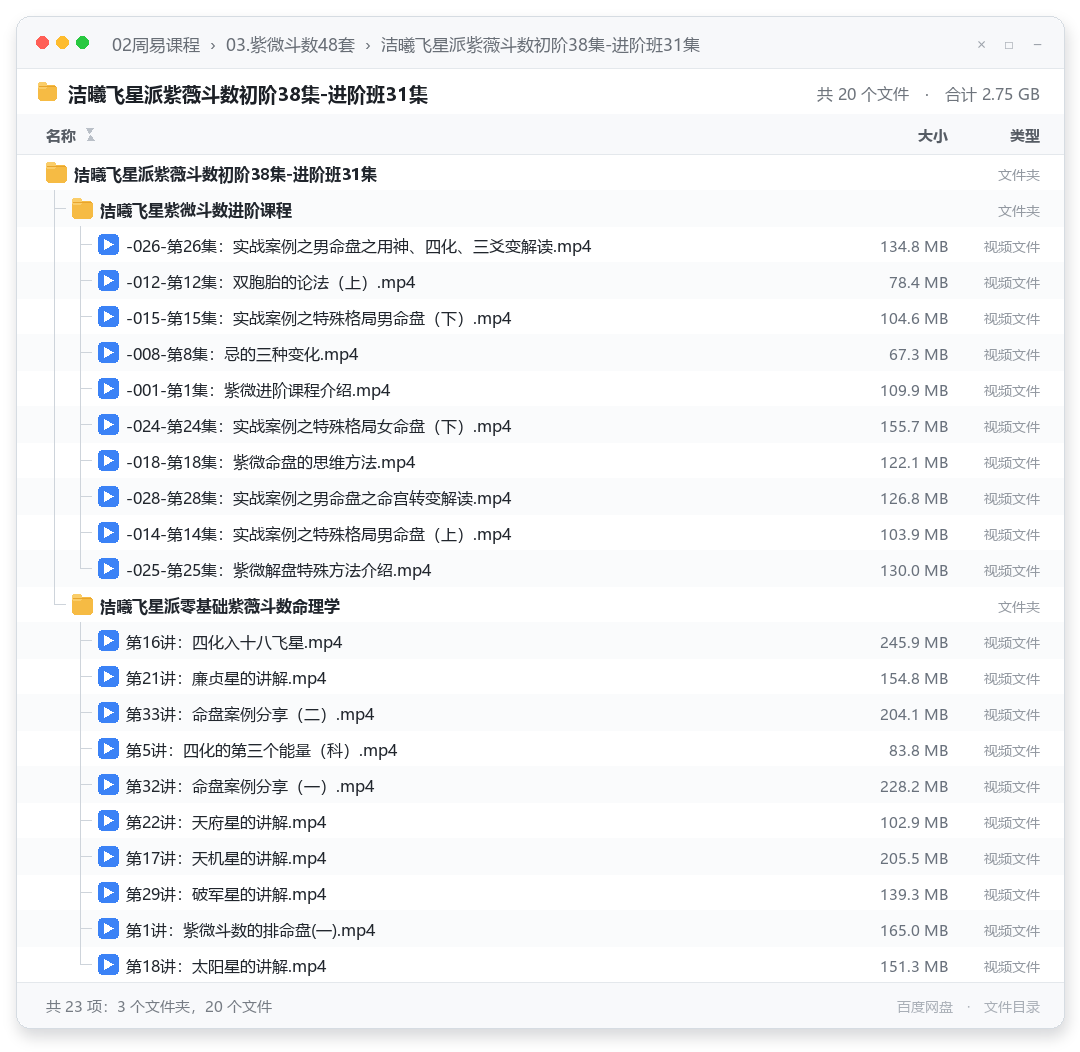Toggle sort arrow next to 名称 header
The height and width of the screenshot is (1052, 1080).
(x=90, y=136)
